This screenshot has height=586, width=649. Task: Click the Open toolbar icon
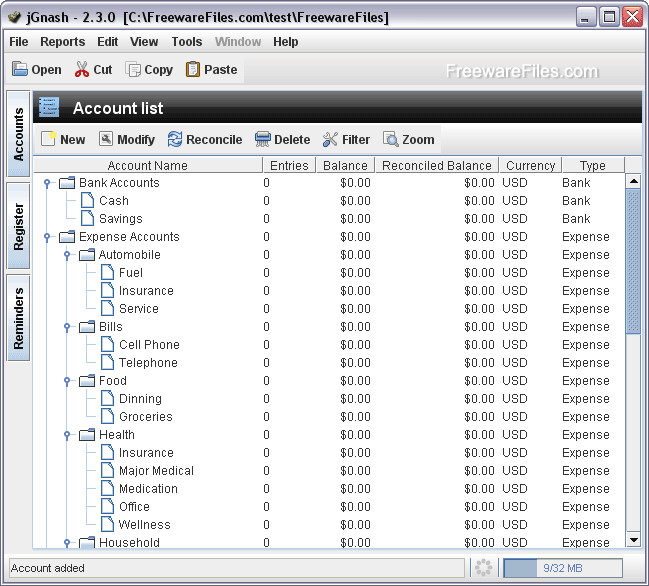click(x=19, y=69)
